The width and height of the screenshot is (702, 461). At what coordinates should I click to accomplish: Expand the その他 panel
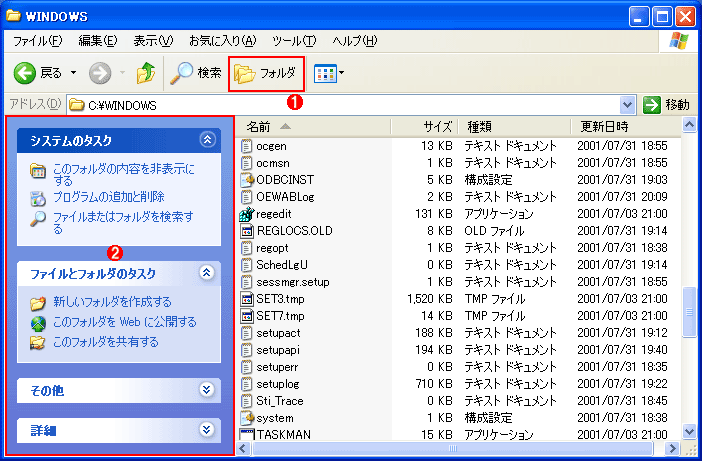click(x=207, y=389)
